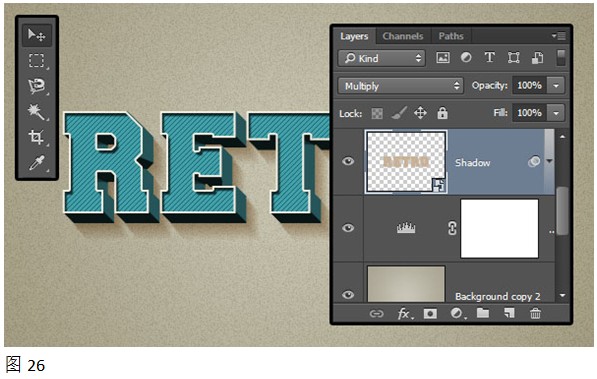Lock transparent pixels
Viewport: 597px width, 379px height.
[x=377, y=114]
